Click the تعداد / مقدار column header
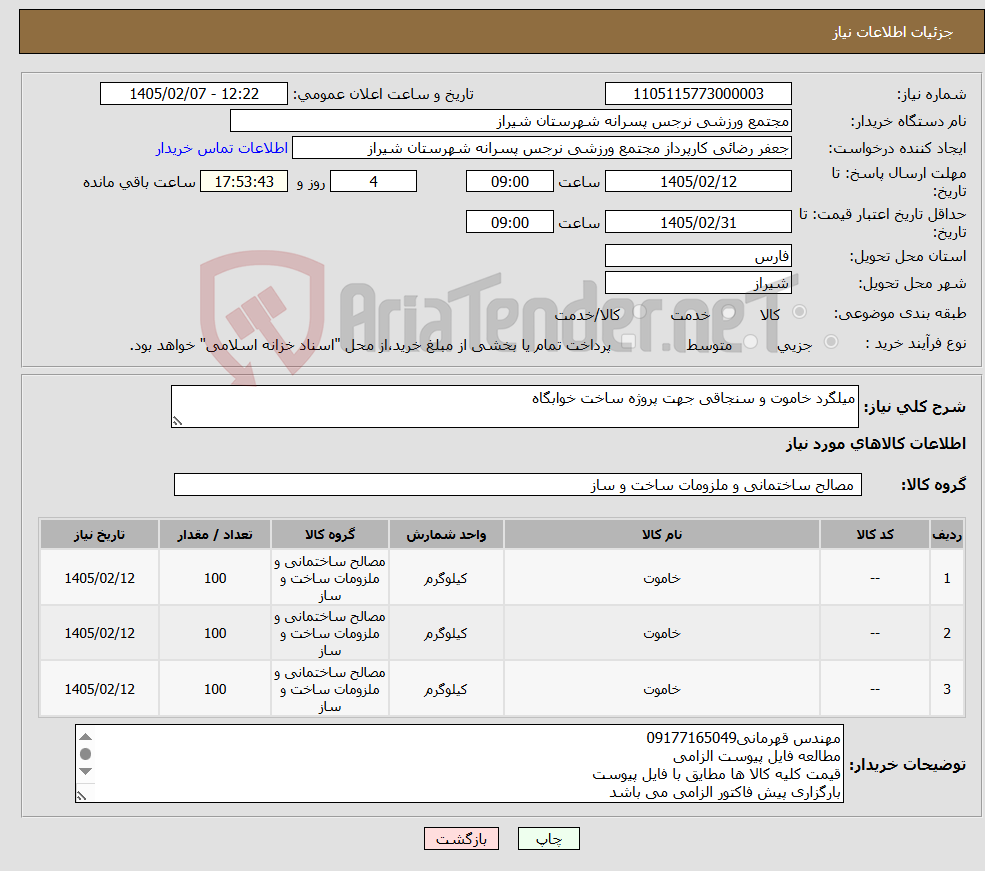The width and height of the screenshot is (985, 871). [x=215, y=534]
